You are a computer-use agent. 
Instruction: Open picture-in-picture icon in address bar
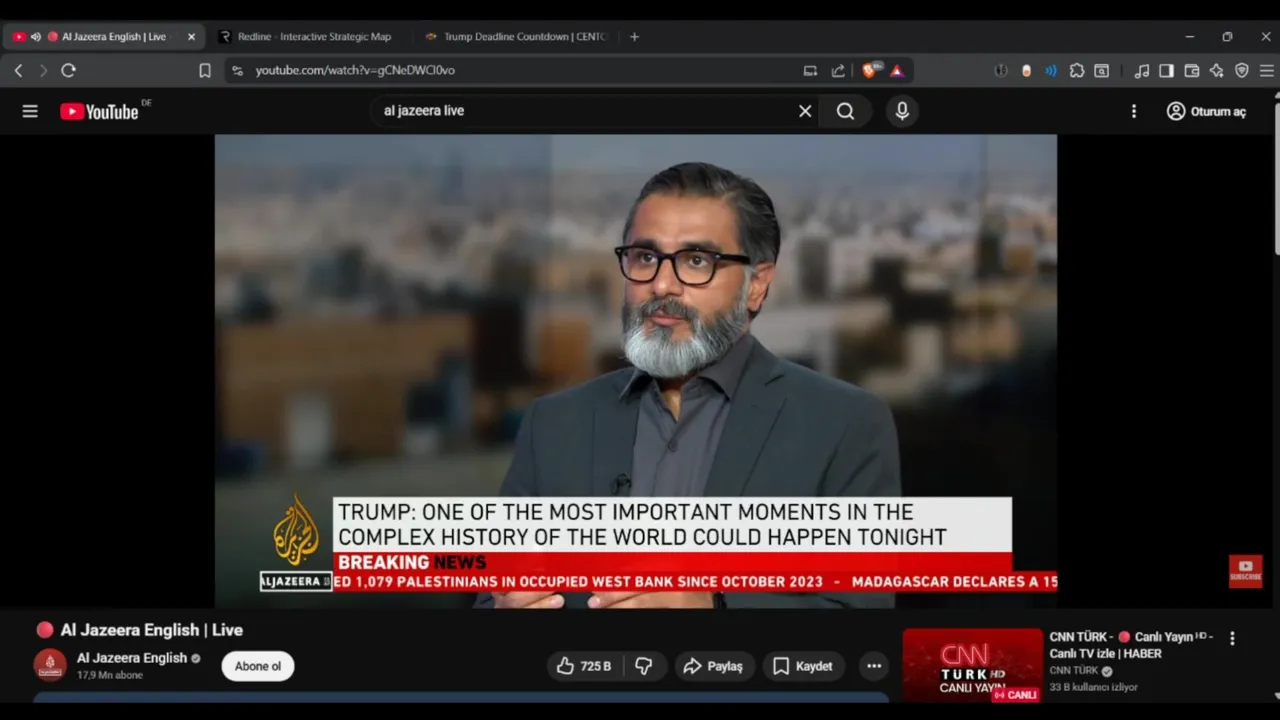click(x=810, y=70)
